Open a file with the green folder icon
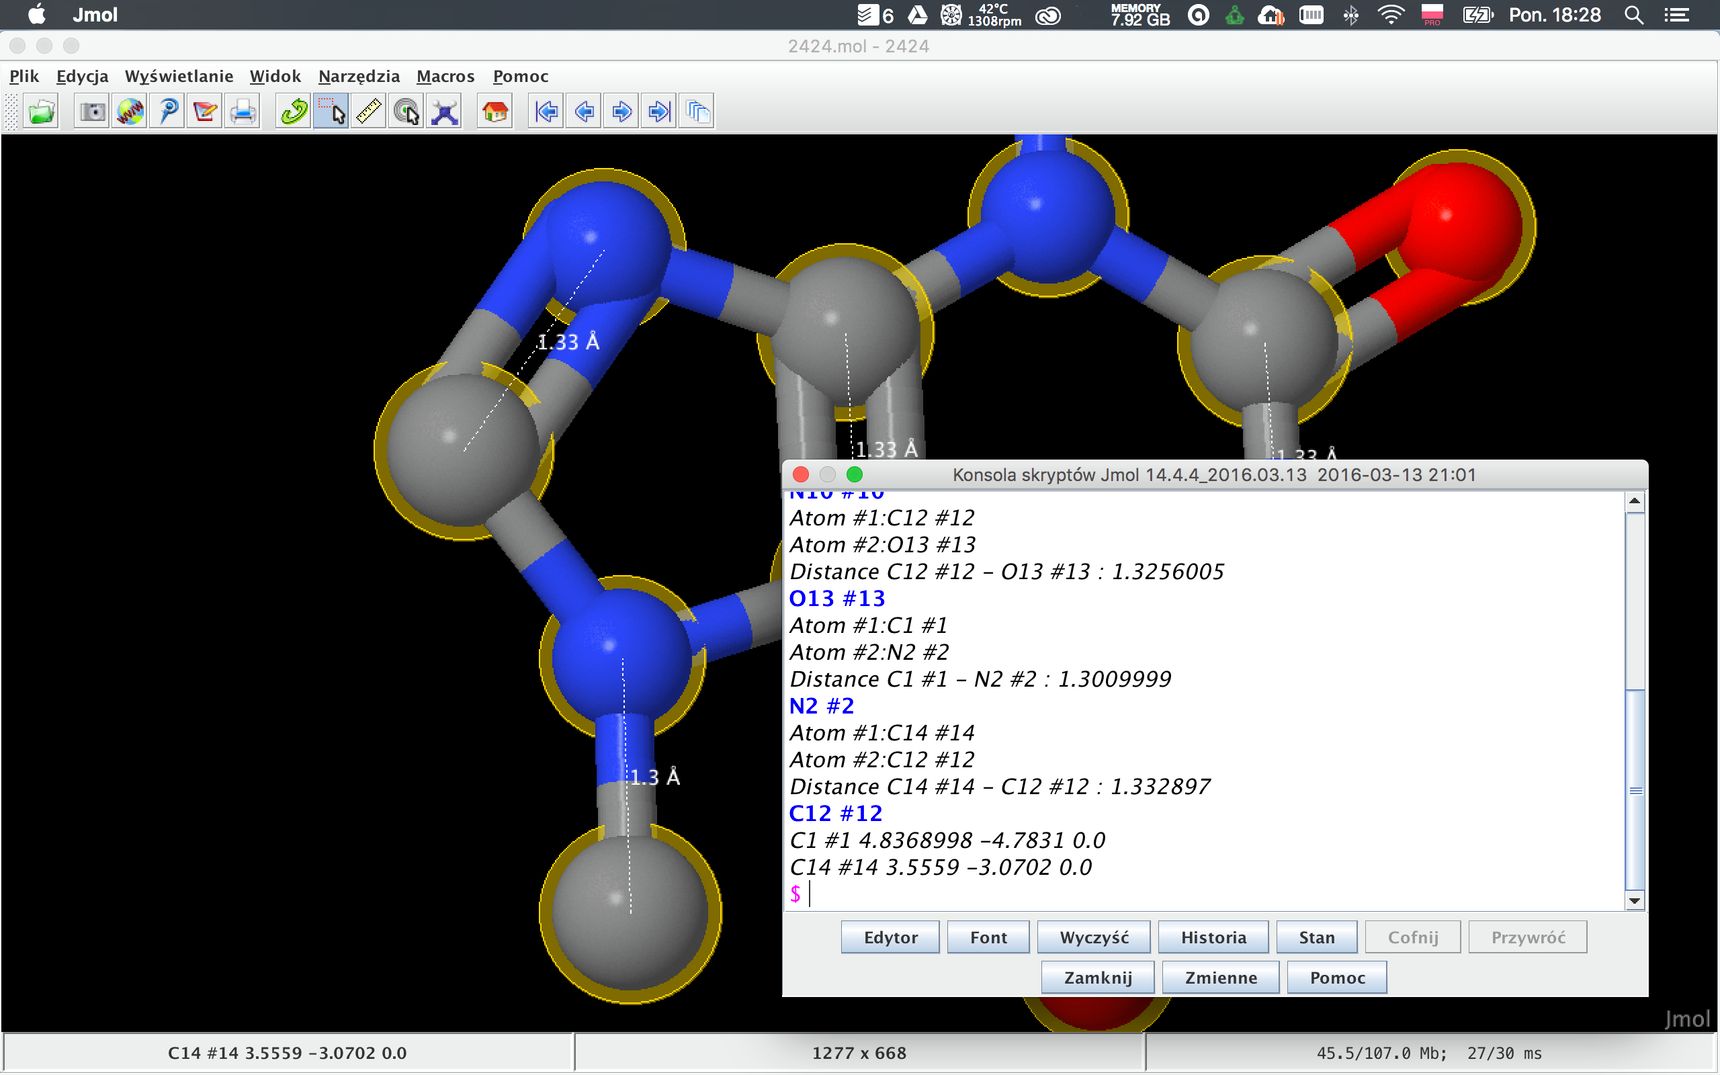Viewport: 1720px width, 1075px height. click(x=42, y=111)
